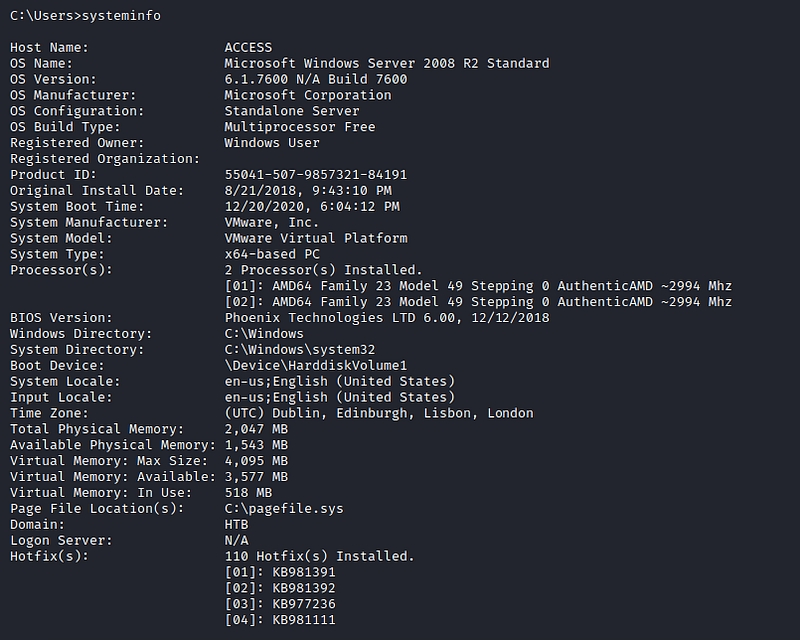Click the Product ID number
The image size is (800, 640).
(x=315, y=175)
